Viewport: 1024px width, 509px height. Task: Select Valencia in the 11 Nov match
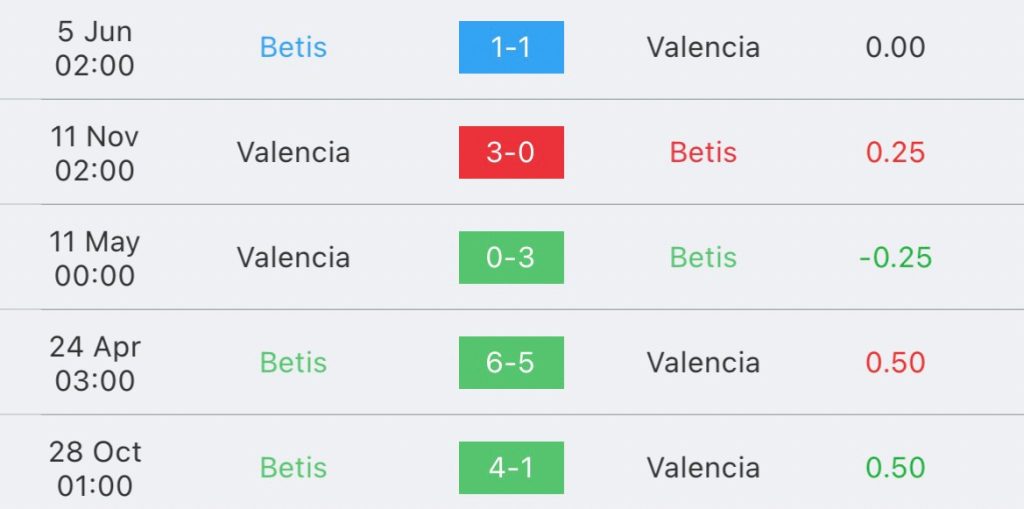(293, 152)
